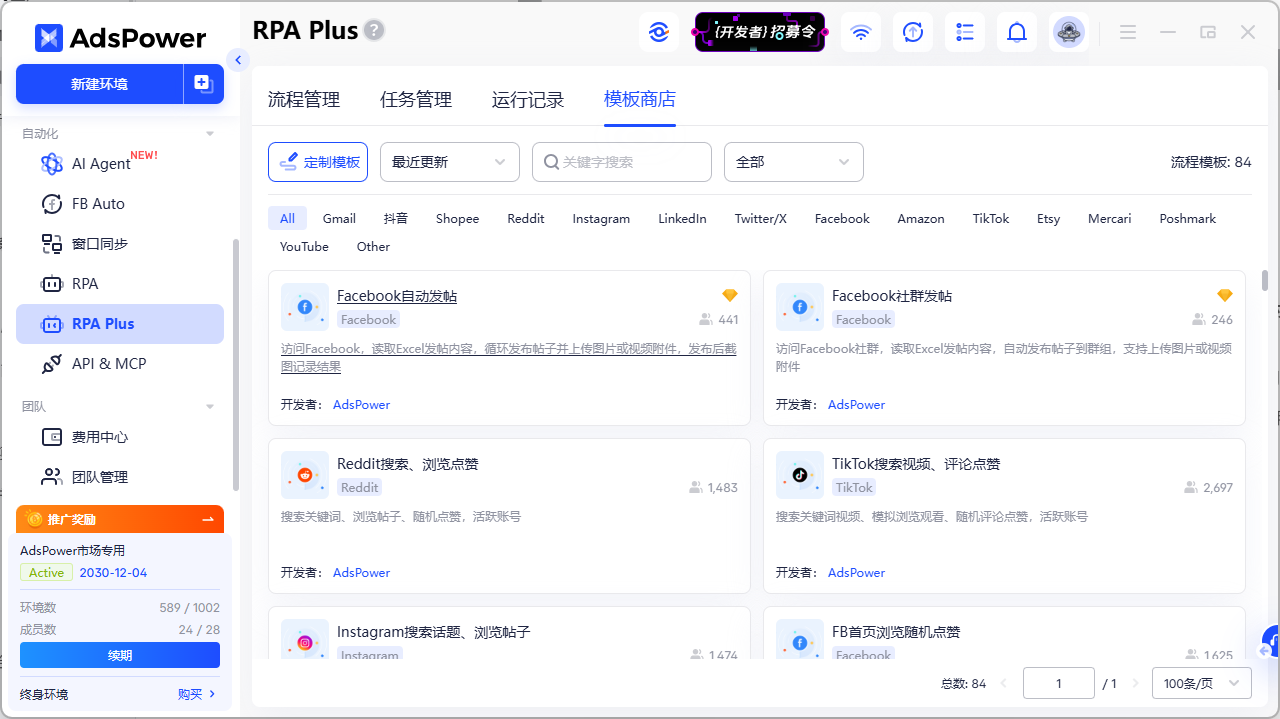The height and width of the screenshot is (719, 1280).
Task: Open the 最近更新 sort dropdown
Action: pos(450,162)
